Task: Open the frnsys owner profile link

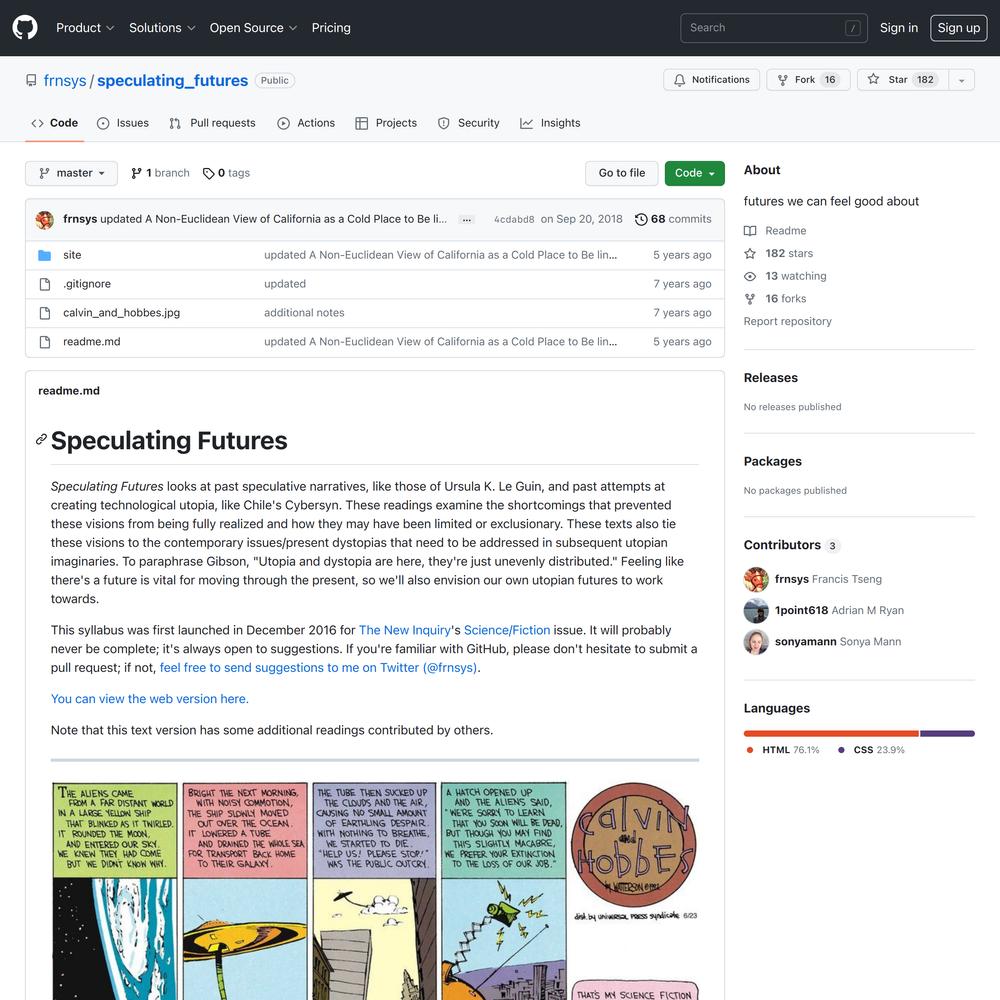Action: coord(64,80)
